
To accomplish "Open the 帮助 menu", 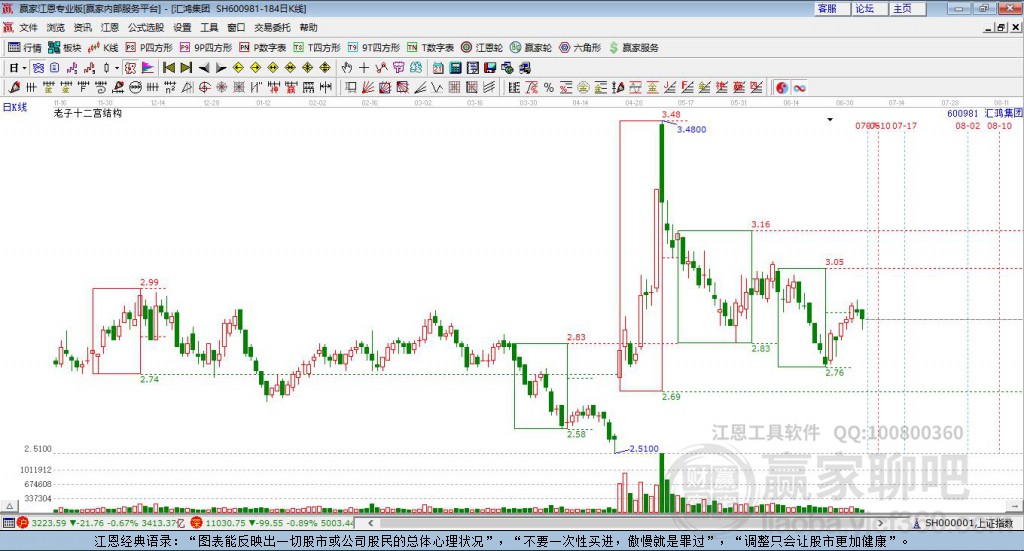I will (x=308, y=27).
